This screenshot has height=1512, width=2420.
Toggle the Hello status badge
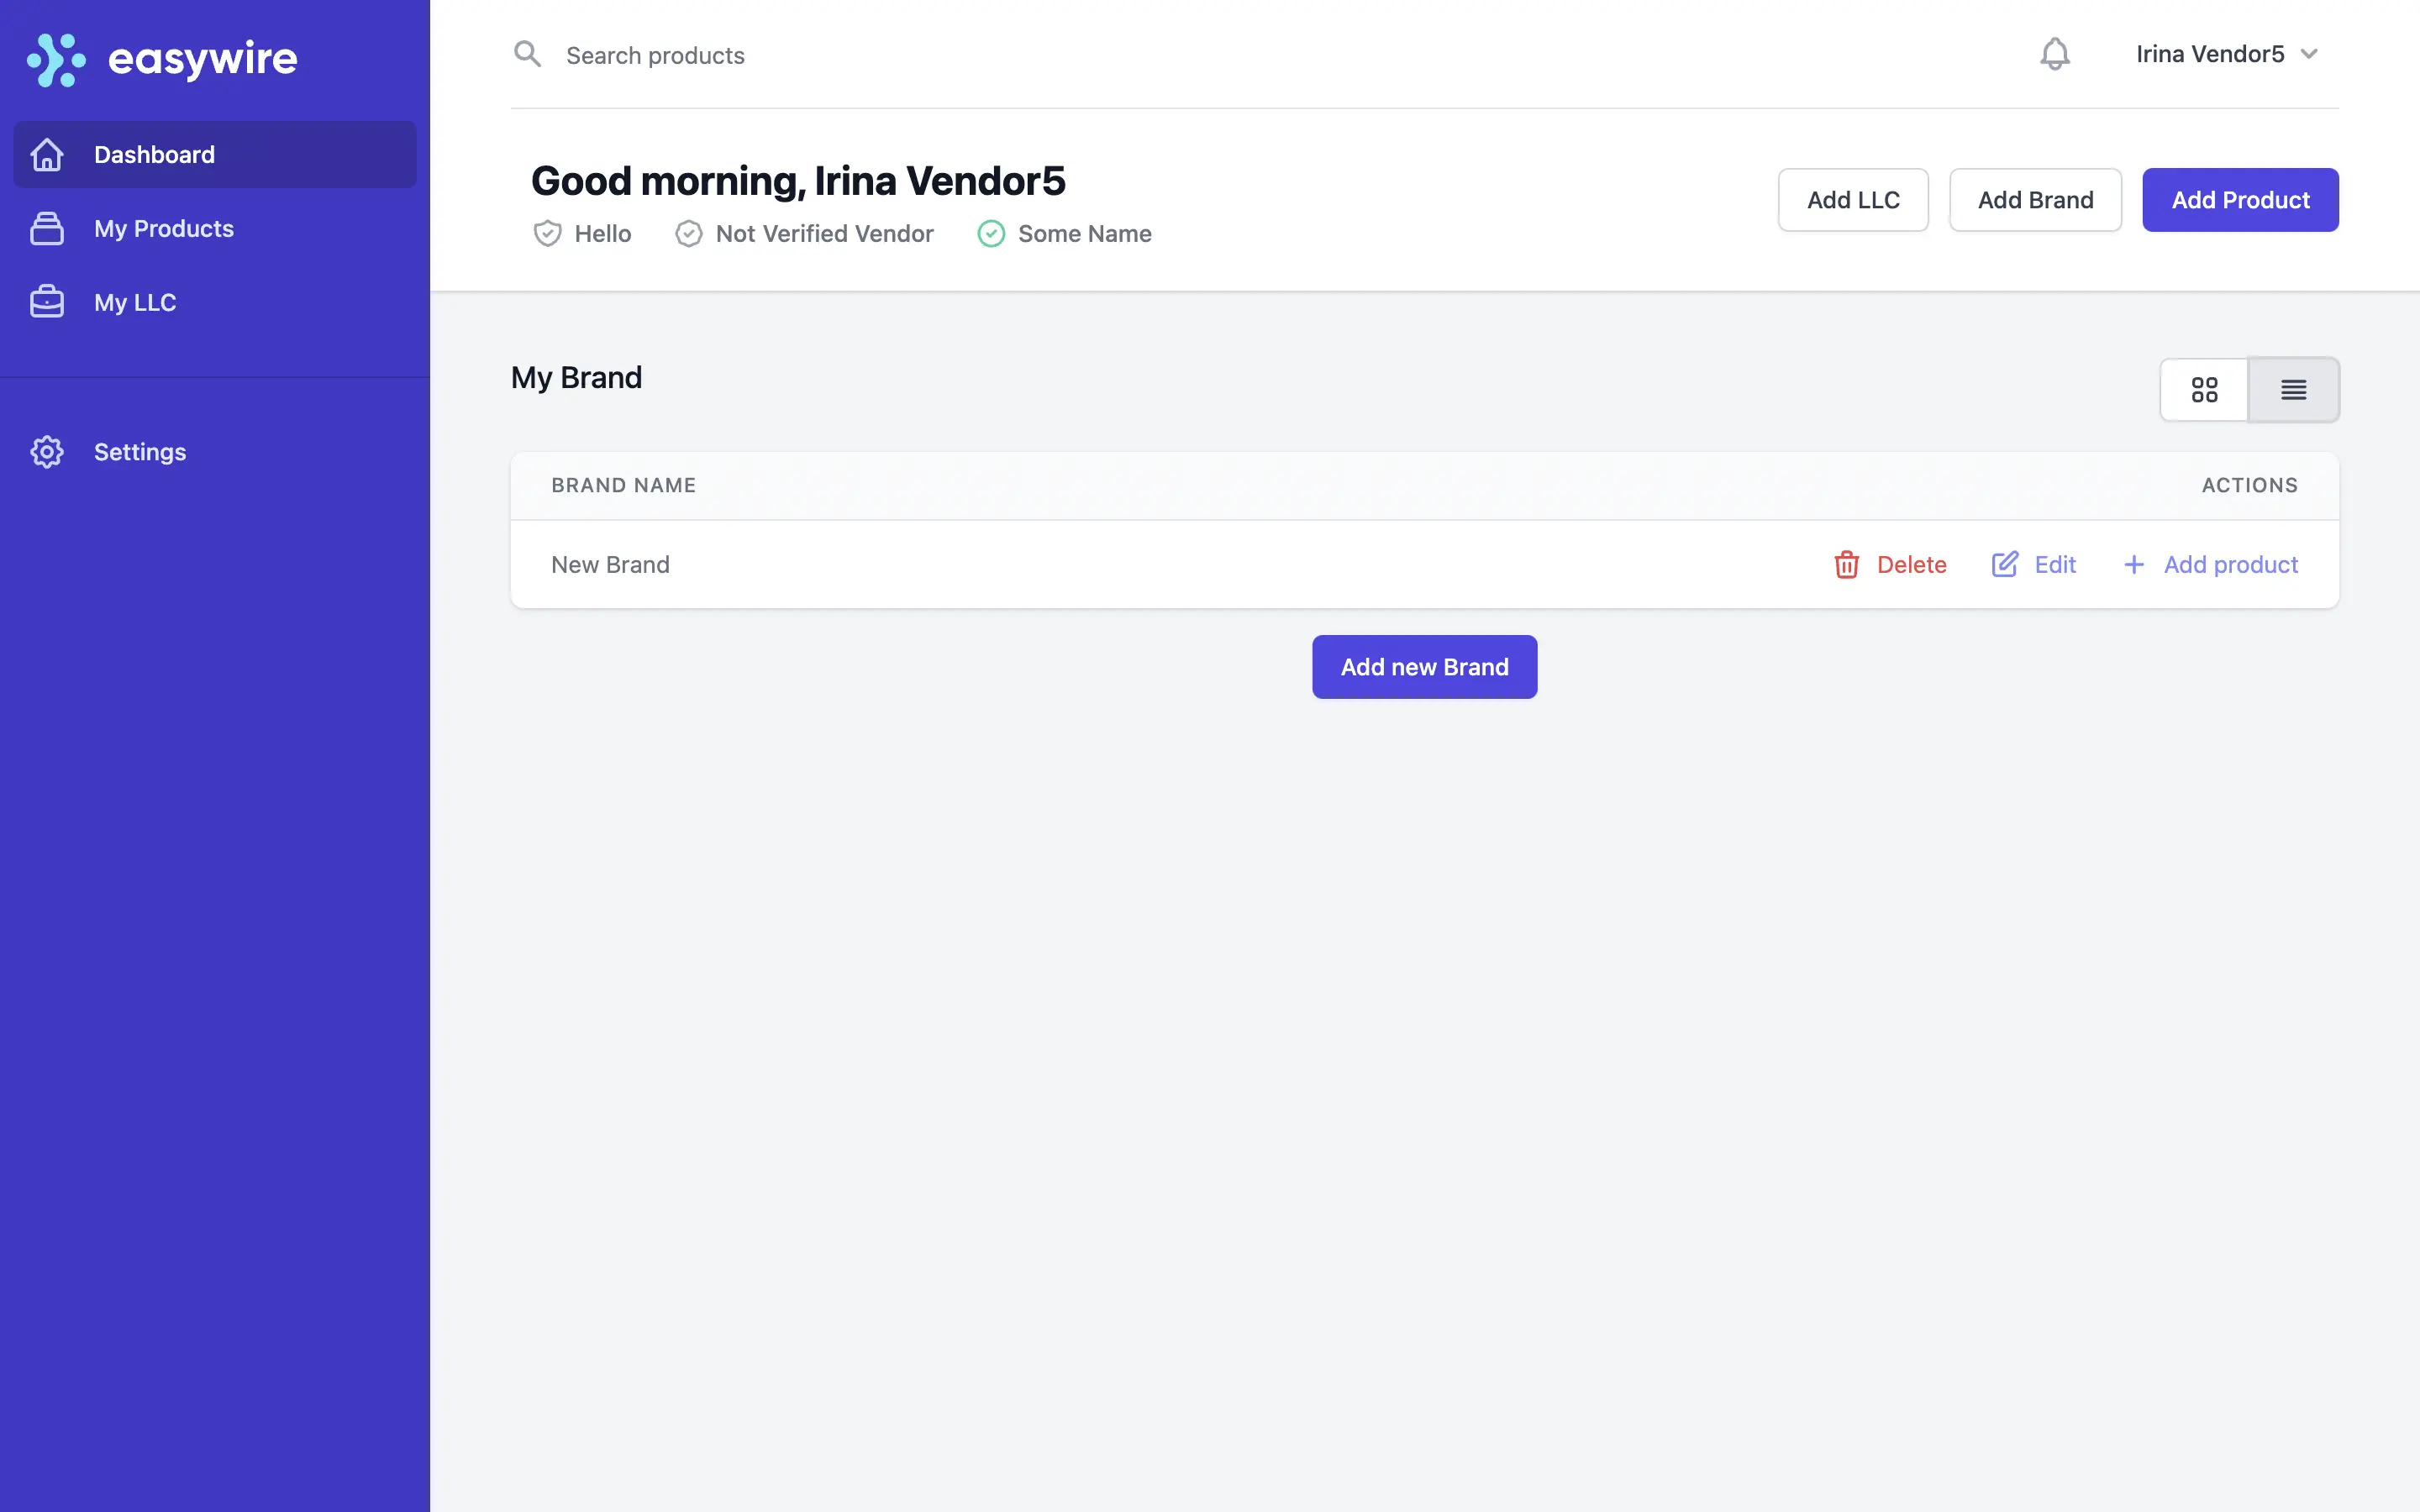(x=582, y=232)
